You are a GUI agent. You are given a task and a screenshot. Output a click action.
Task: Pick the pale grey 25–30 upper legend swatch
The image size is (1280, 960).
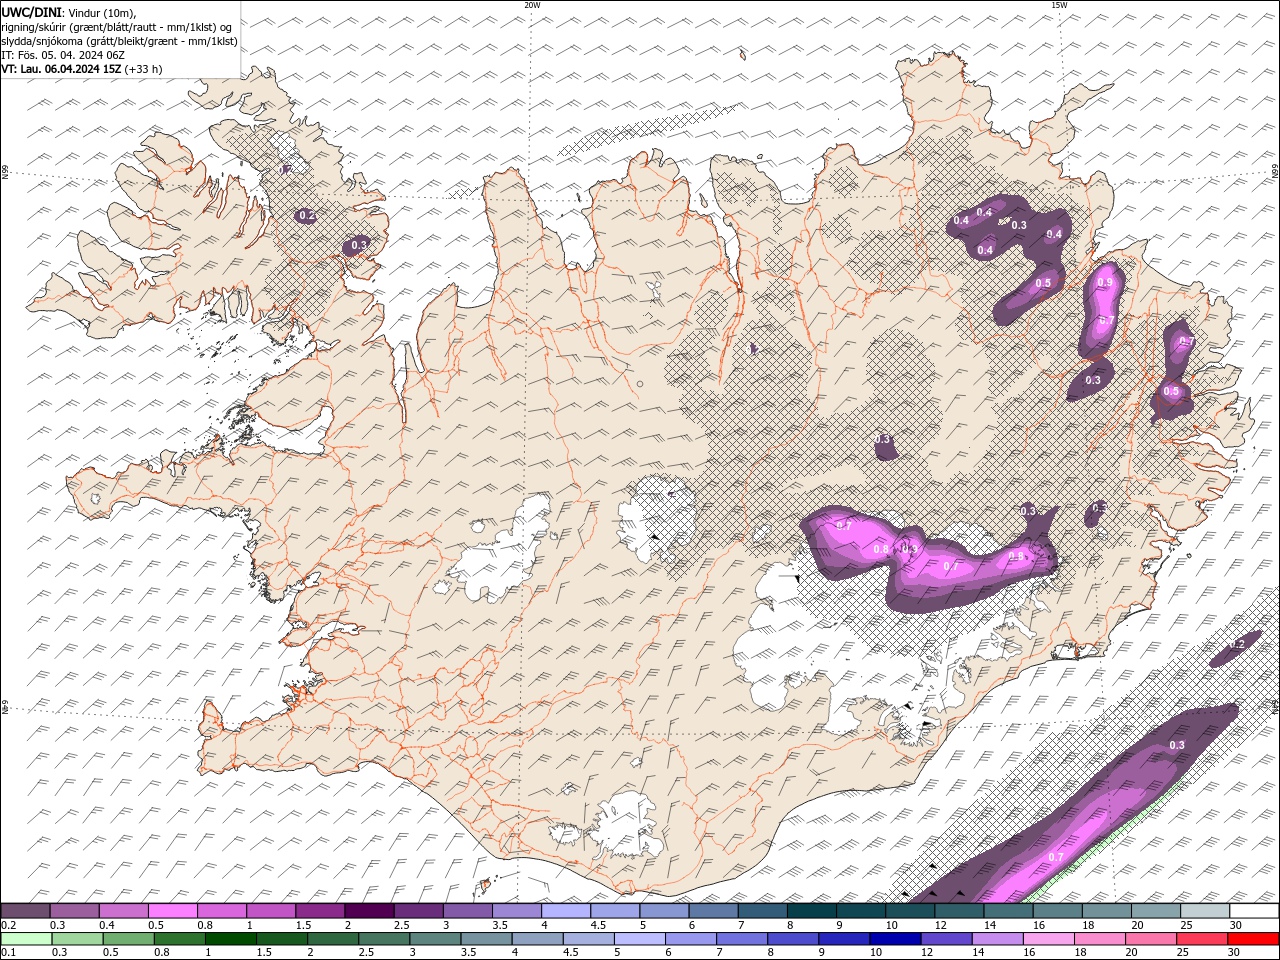click(x=1205, y=911)
